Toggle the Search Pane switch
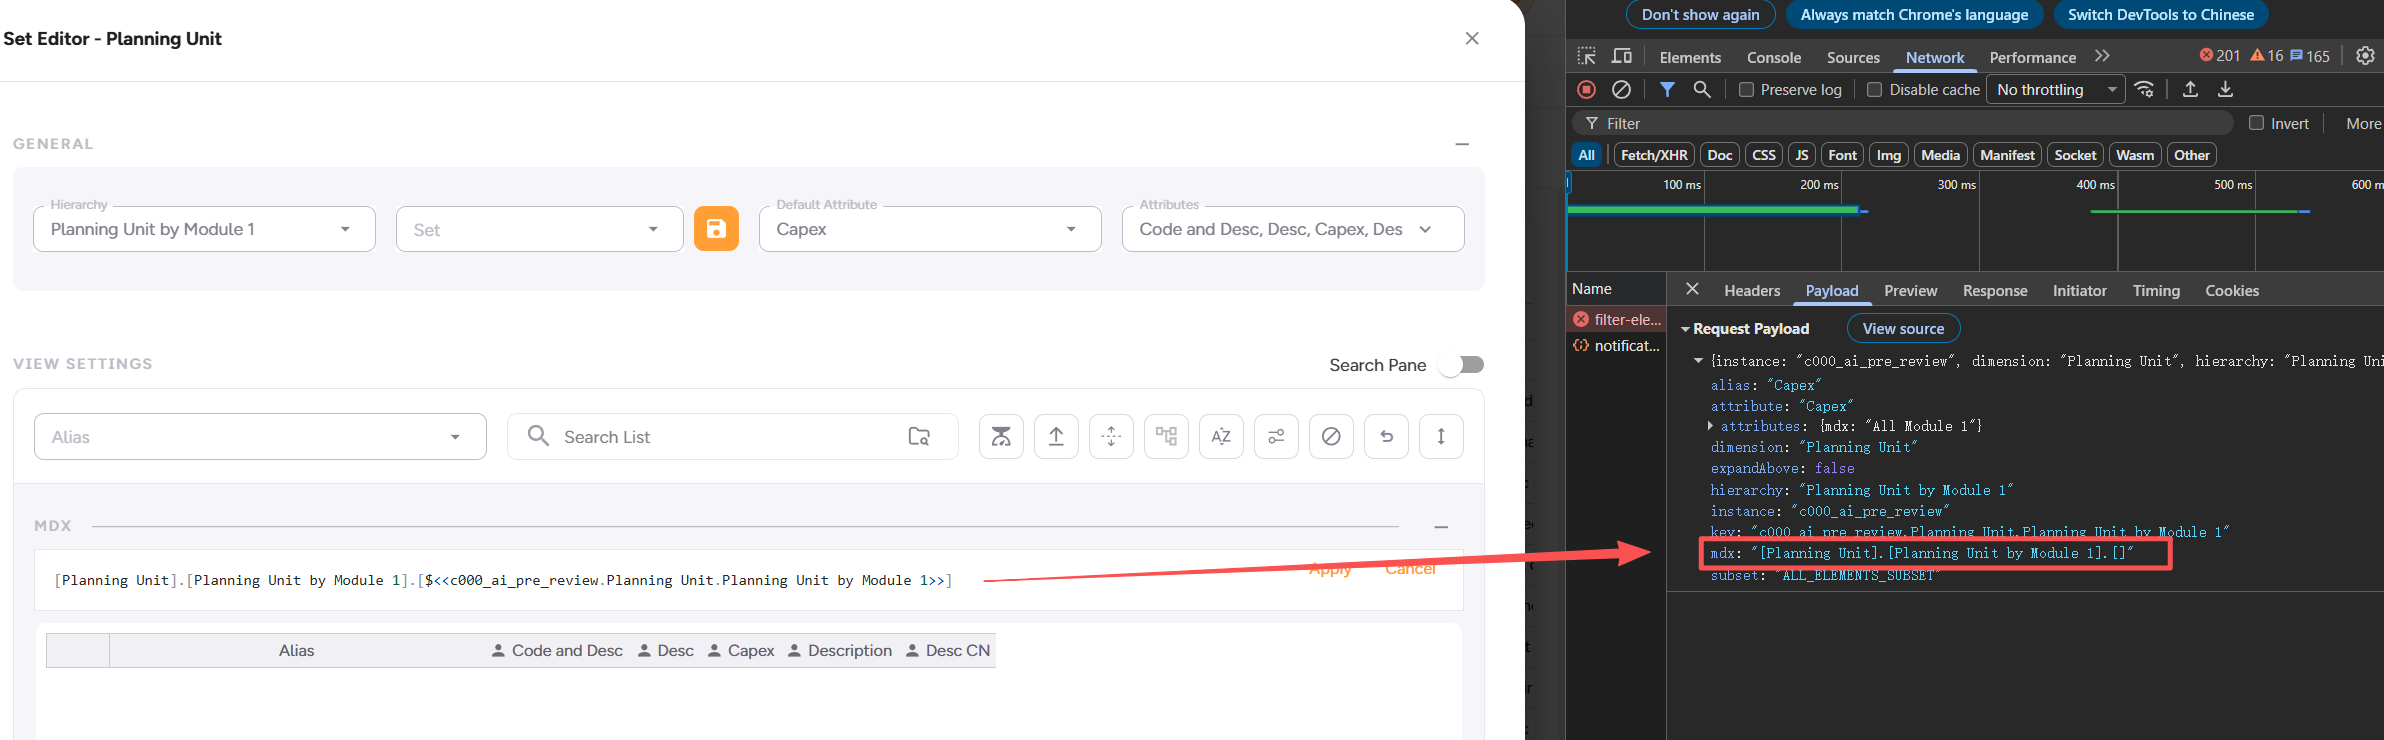Image resolution: width=2384 pixels, height=740 pixels. (x=1462, y=365)
